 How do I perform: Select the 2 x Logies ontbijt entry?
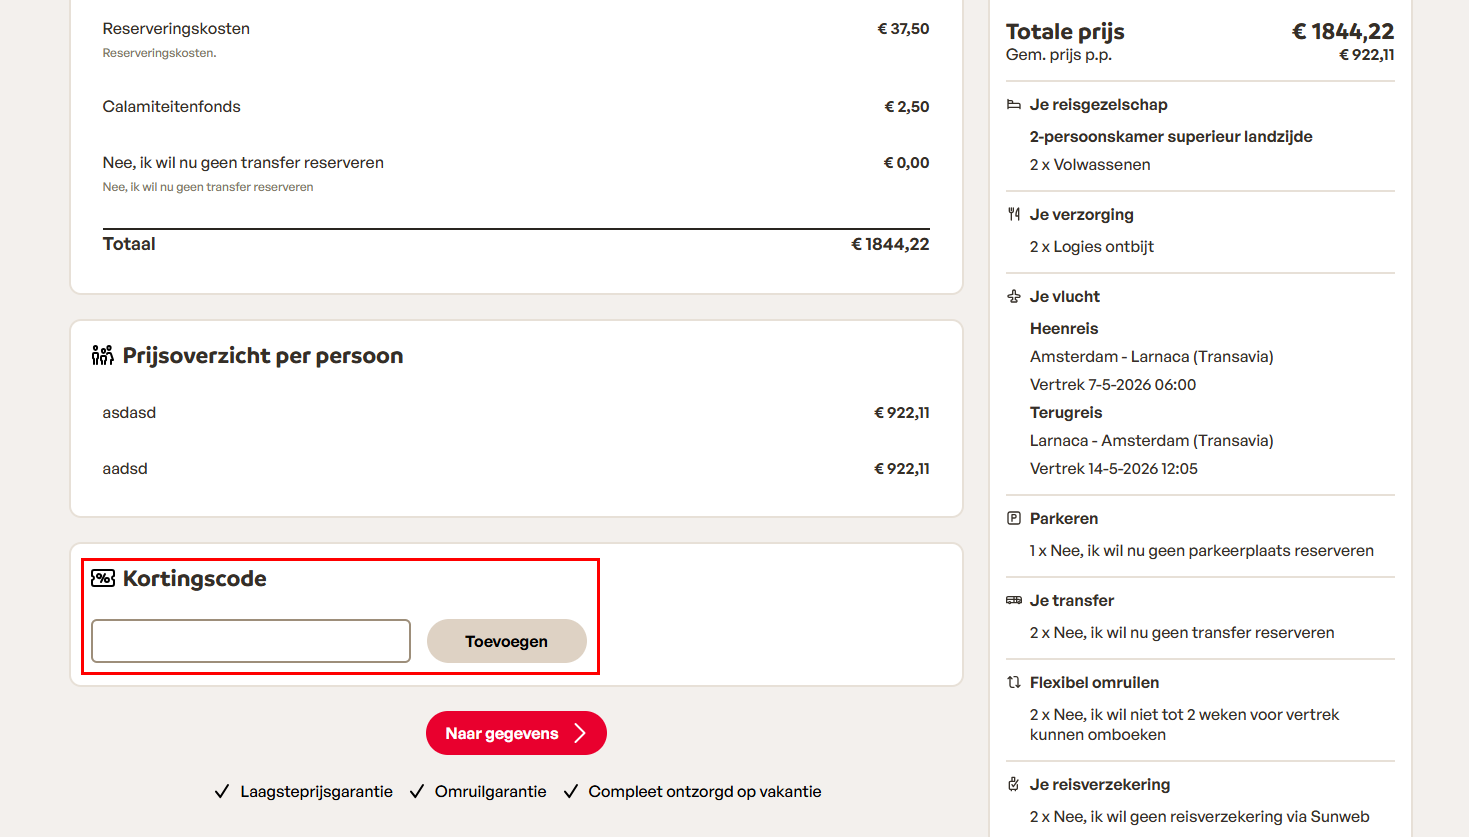coord(1092,246)
